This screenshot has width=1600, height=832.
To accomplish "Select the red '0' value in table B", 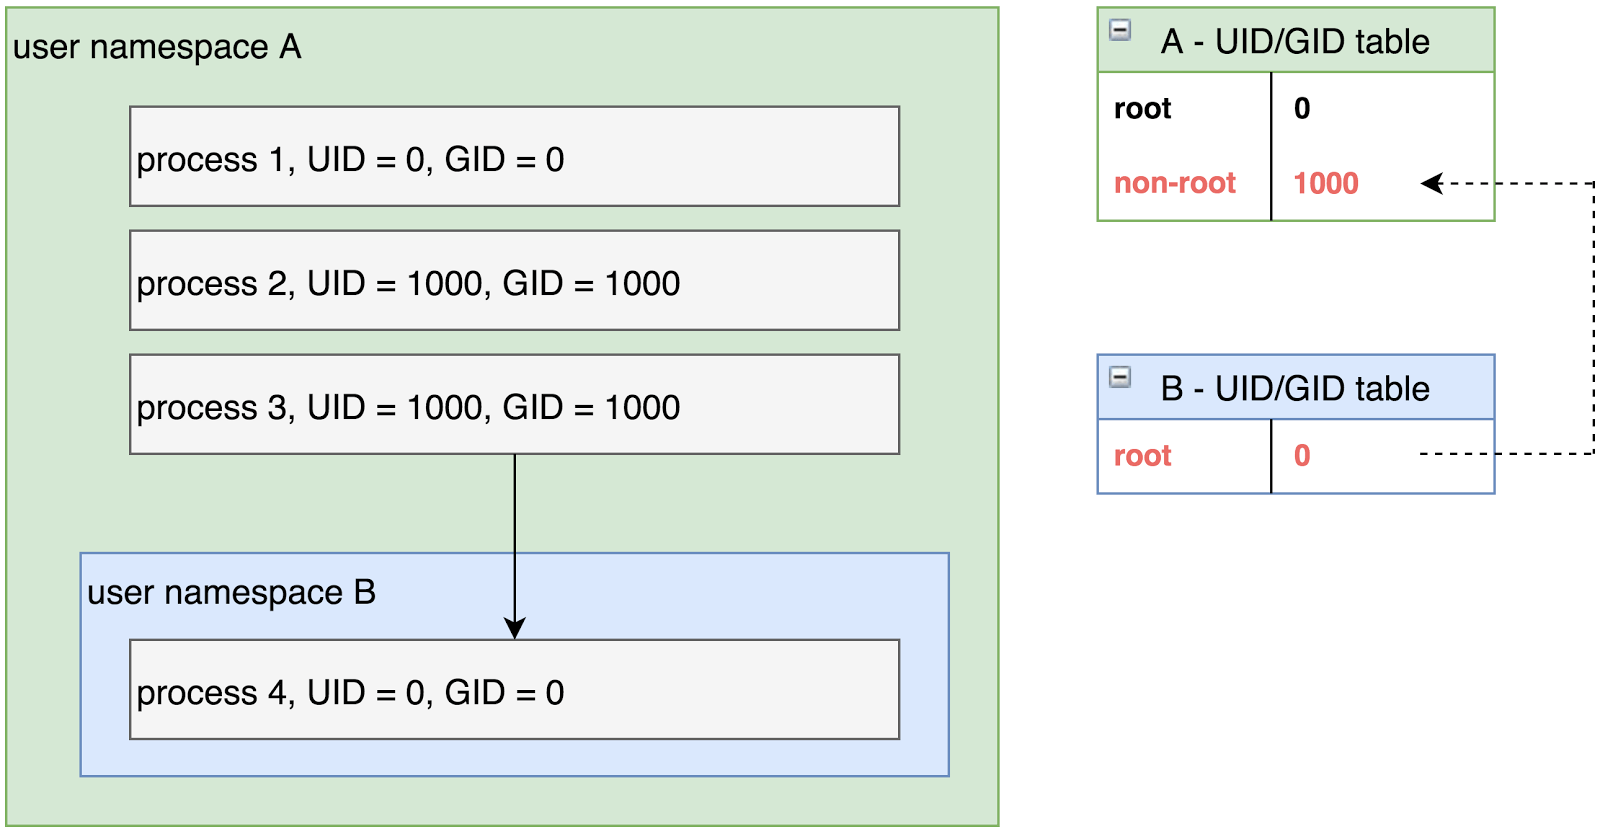I will point(1301,456).
